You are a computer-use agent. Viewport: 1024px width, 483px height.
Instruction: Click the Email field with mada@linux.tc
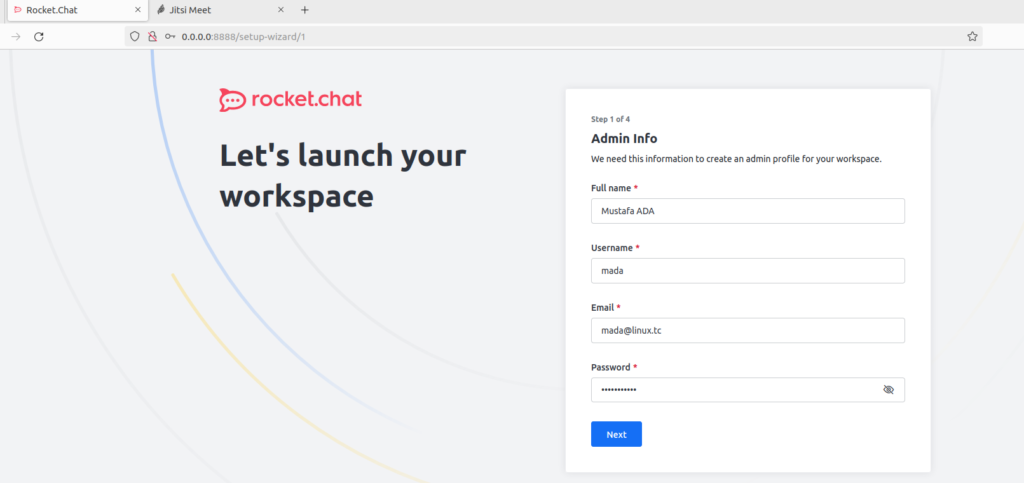click(747, 331)
